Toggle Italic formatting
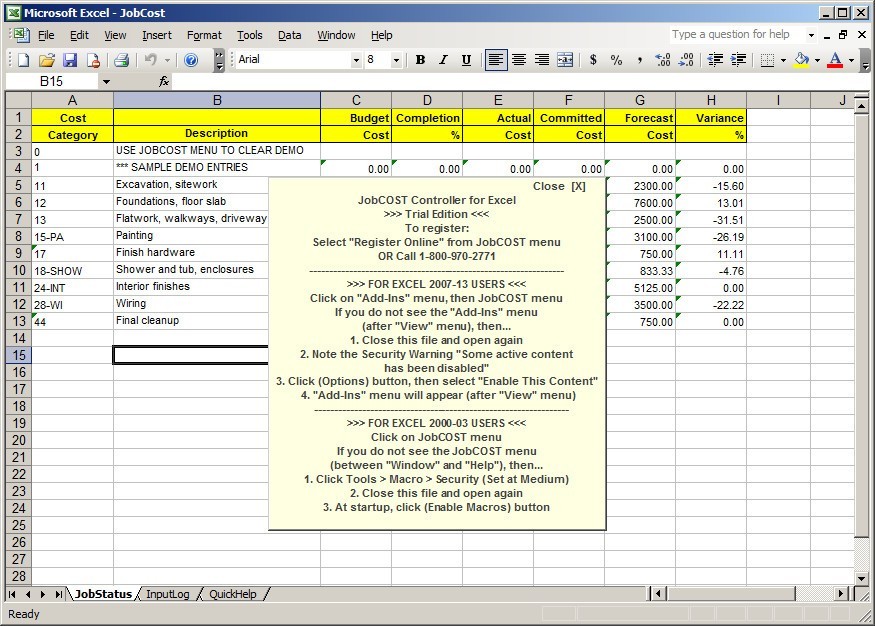The image size is (875, 626). (443, 60)
